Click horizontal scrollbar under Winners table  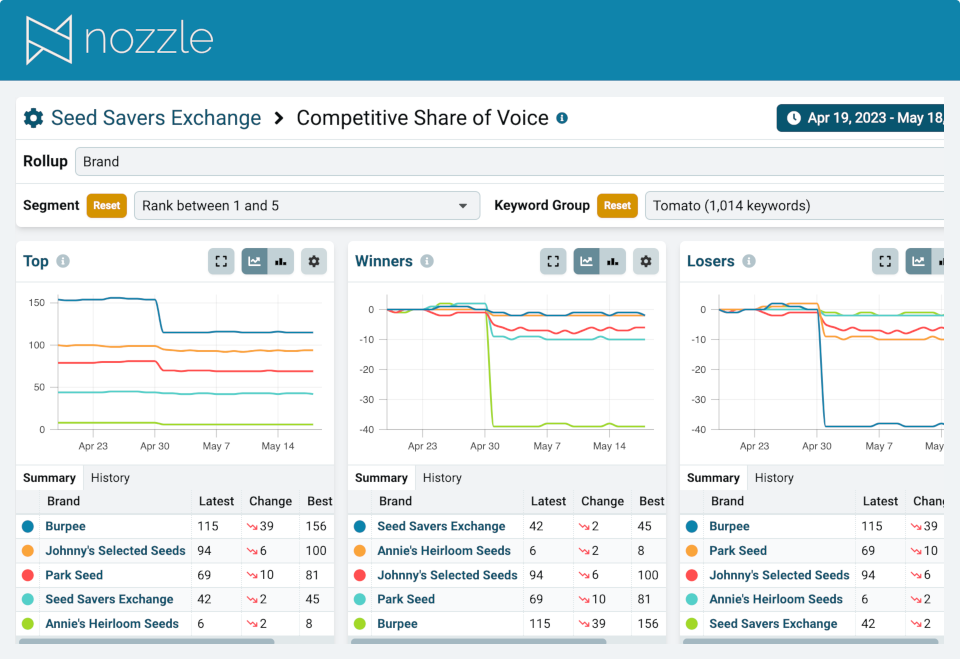[x=478, y=641]
